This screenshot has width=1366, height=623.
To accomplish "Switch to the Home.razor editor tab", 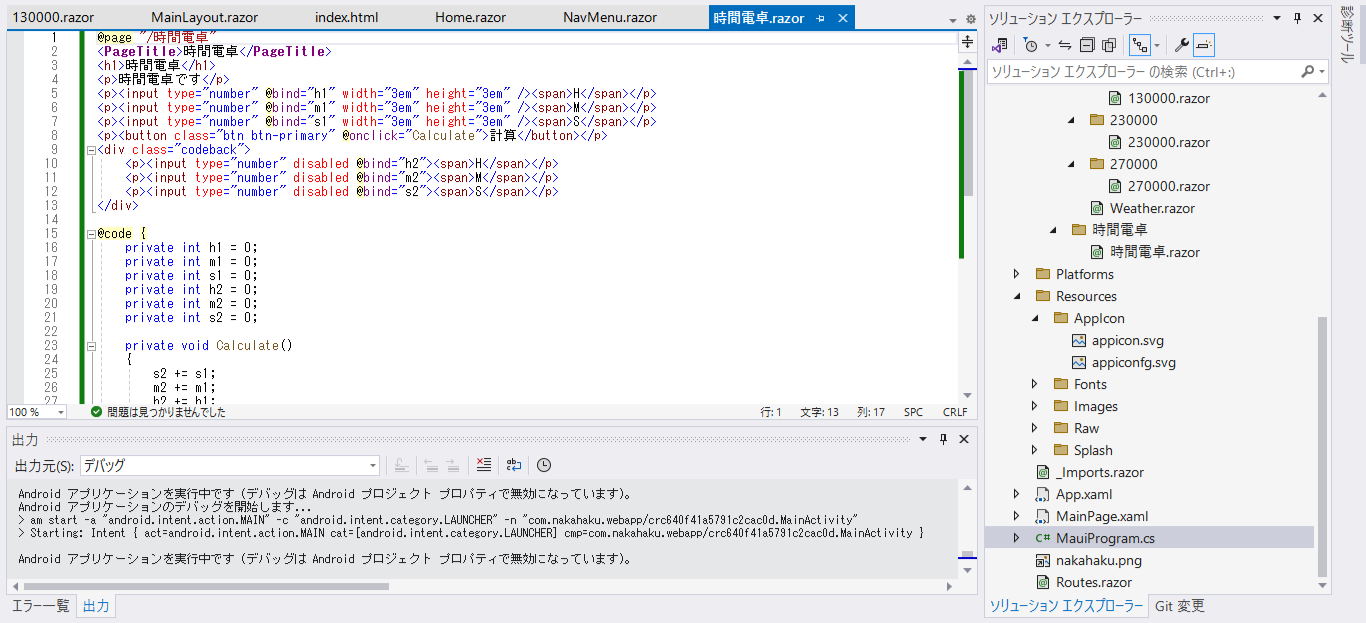I will [x=470, y=18].
